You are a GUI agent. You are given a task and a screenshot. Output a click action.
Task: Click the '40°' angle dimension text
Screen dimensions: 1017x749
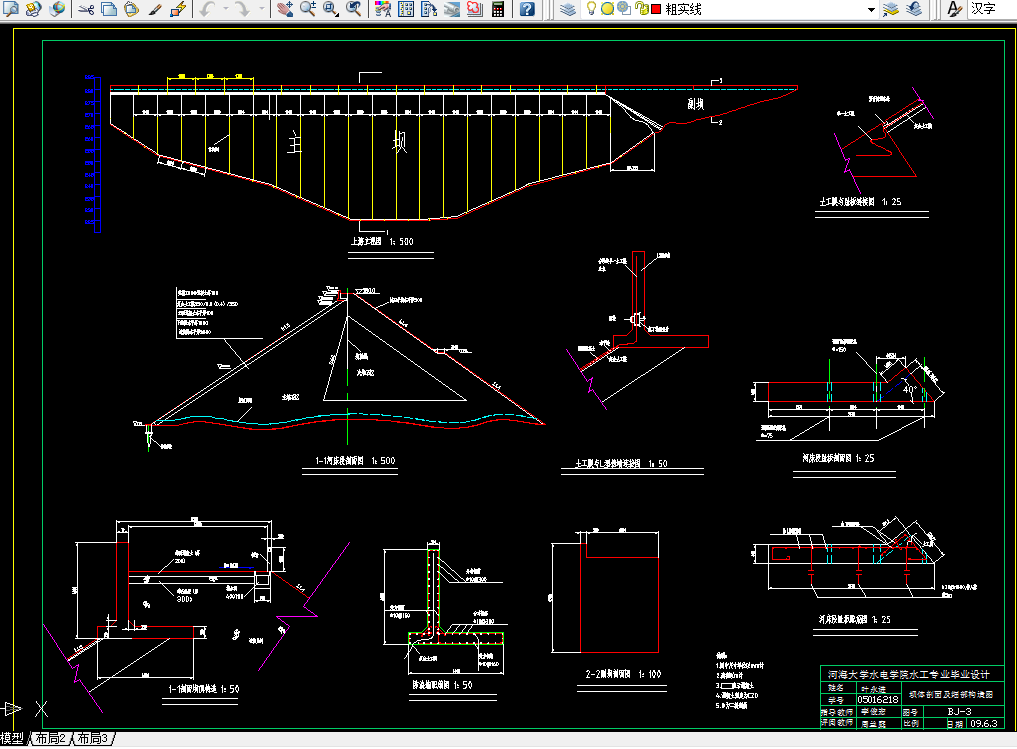point(909,390)
